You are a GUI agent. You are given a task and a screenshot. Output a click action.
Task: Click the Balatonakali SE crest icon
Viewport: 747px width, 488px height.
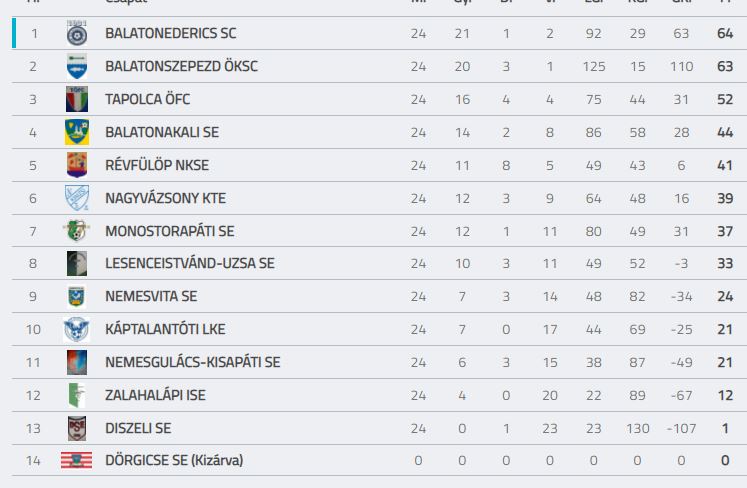pyautogui.click(x=77, y=132)
